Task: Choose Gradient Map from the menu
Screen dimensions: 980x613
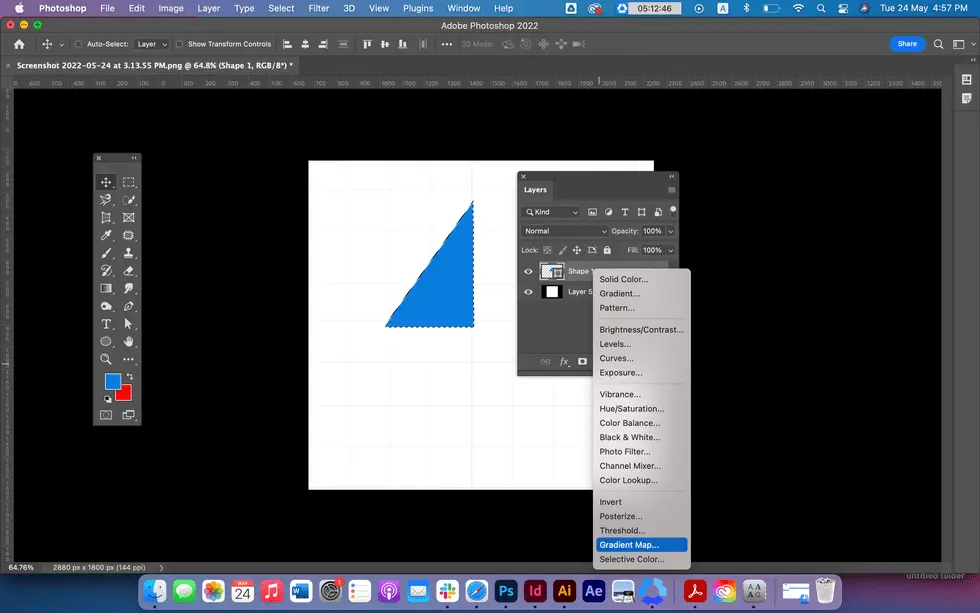Action: tap(629, 545)
